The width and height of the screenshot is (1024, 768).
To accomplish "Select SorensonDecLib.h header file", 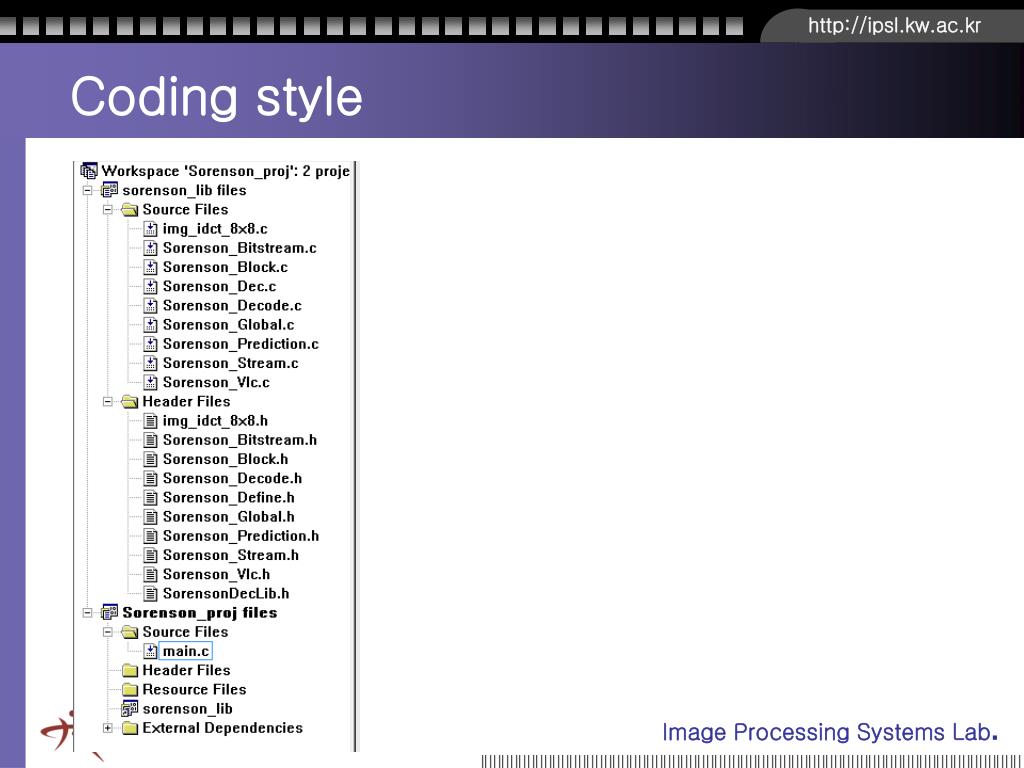I will (x=226, y=594).
